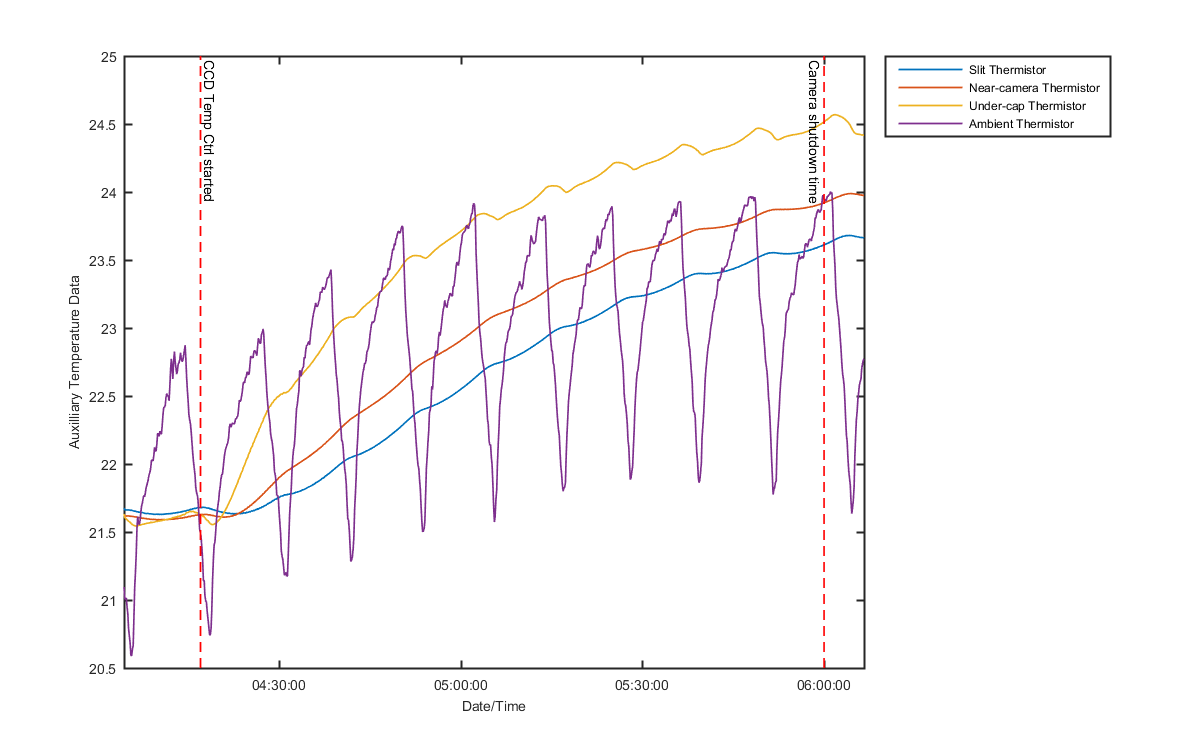
Task: Click the 25 y-axis tick label
Action: pyautogui.click(x=109, y=57)
